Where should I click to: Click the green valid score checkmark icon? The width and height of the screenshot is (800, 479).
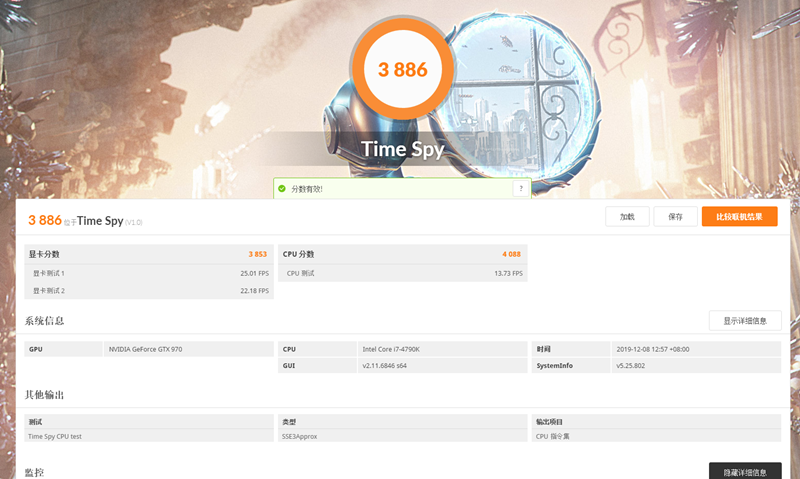click(x=282, y=189)
